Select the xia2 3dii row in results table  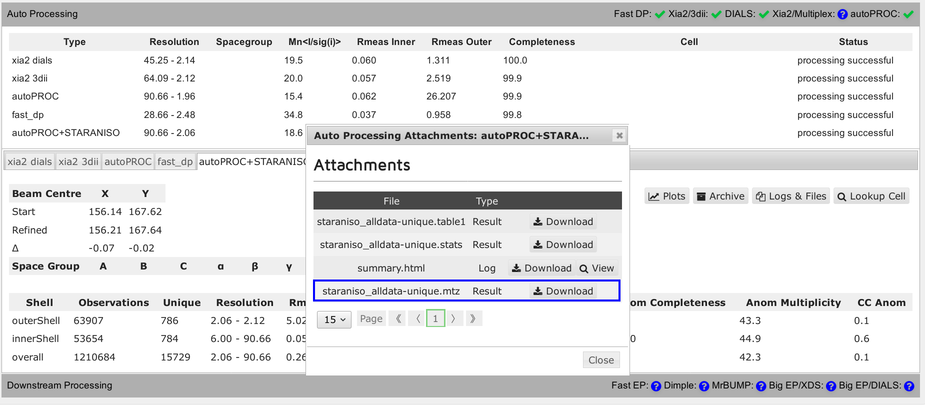(x=460, y=78)
